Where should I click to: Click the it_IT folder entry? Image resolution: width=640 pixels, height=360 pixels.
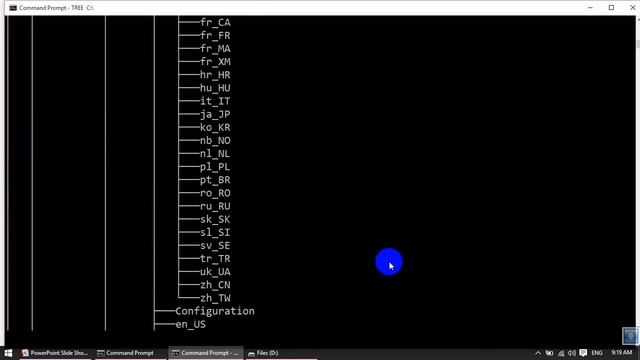pyautogui.click(x=215, y=101)
